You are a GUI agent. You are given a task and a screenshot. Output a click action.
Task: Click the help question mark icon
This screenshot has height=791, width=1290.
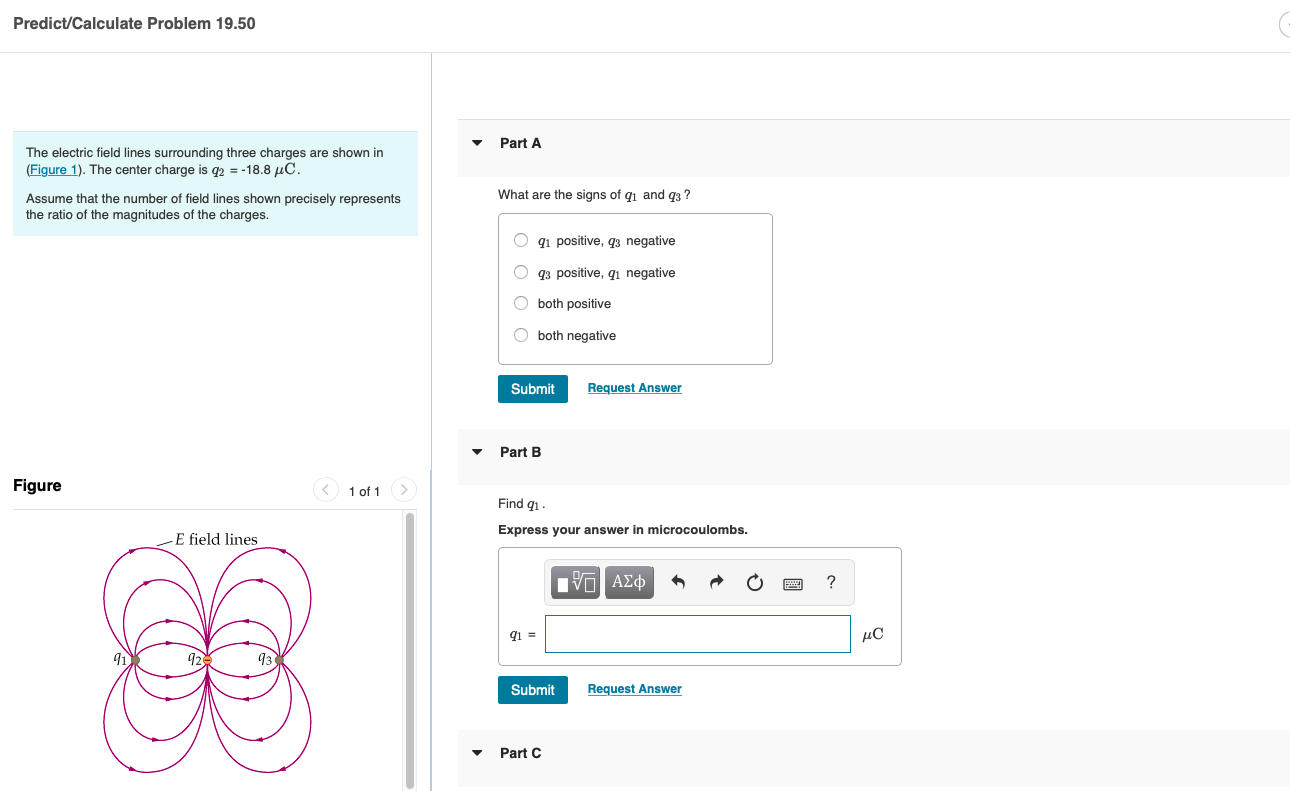(x=832, y=582)
